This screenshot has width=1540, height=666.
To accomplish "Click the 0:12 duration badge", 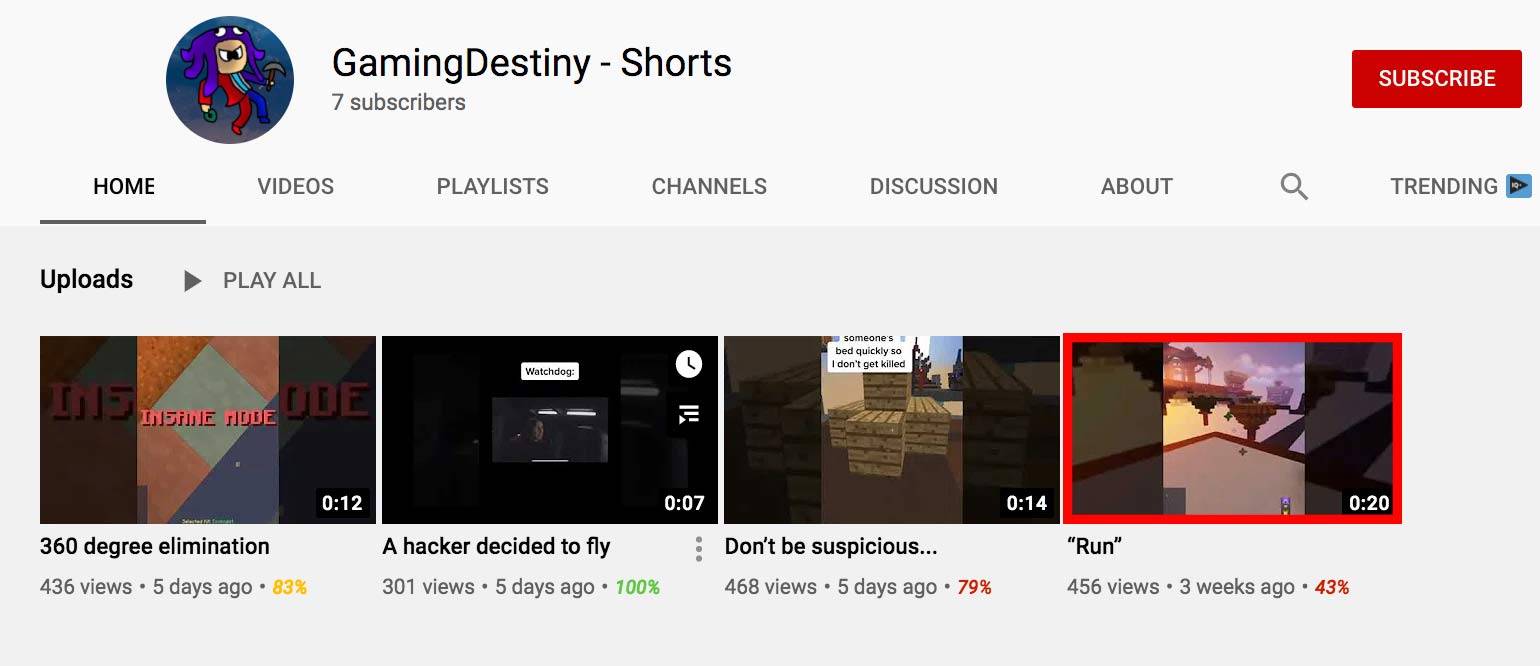I will pos(342,502).
